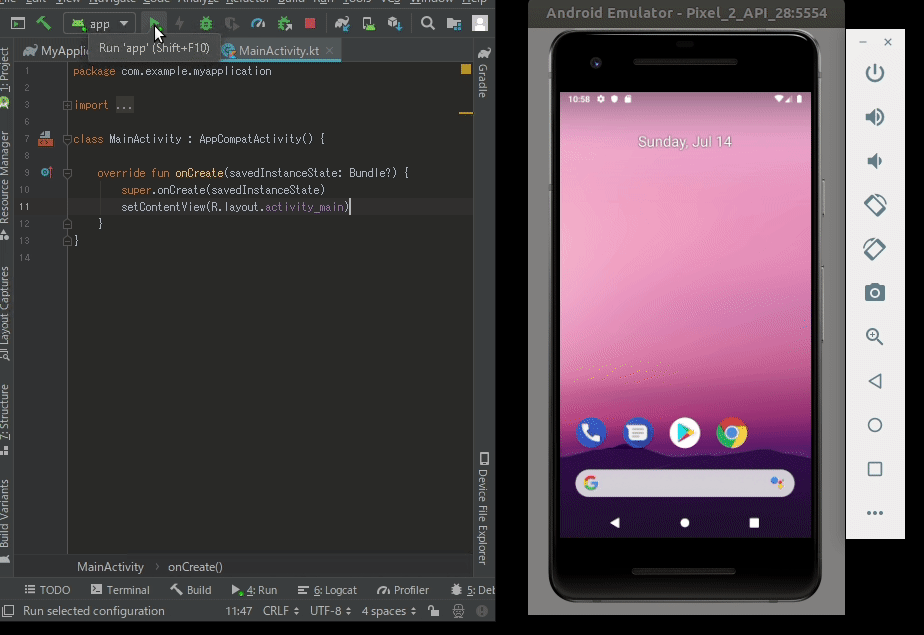Debug app with the green bug icon
This screenshot has width=924, height=635.
click(206, 24)
